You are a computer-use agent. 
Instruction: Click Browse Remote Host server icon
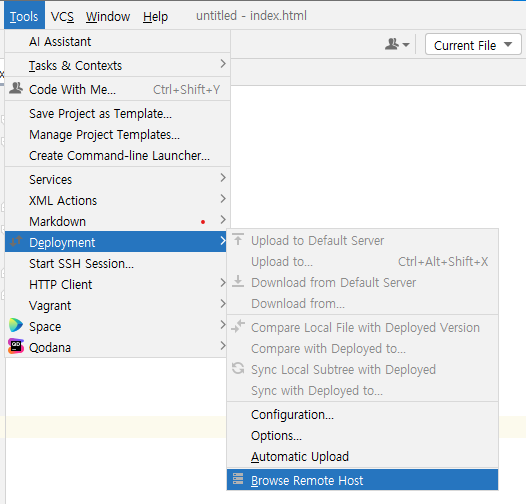tap(238, 479)
